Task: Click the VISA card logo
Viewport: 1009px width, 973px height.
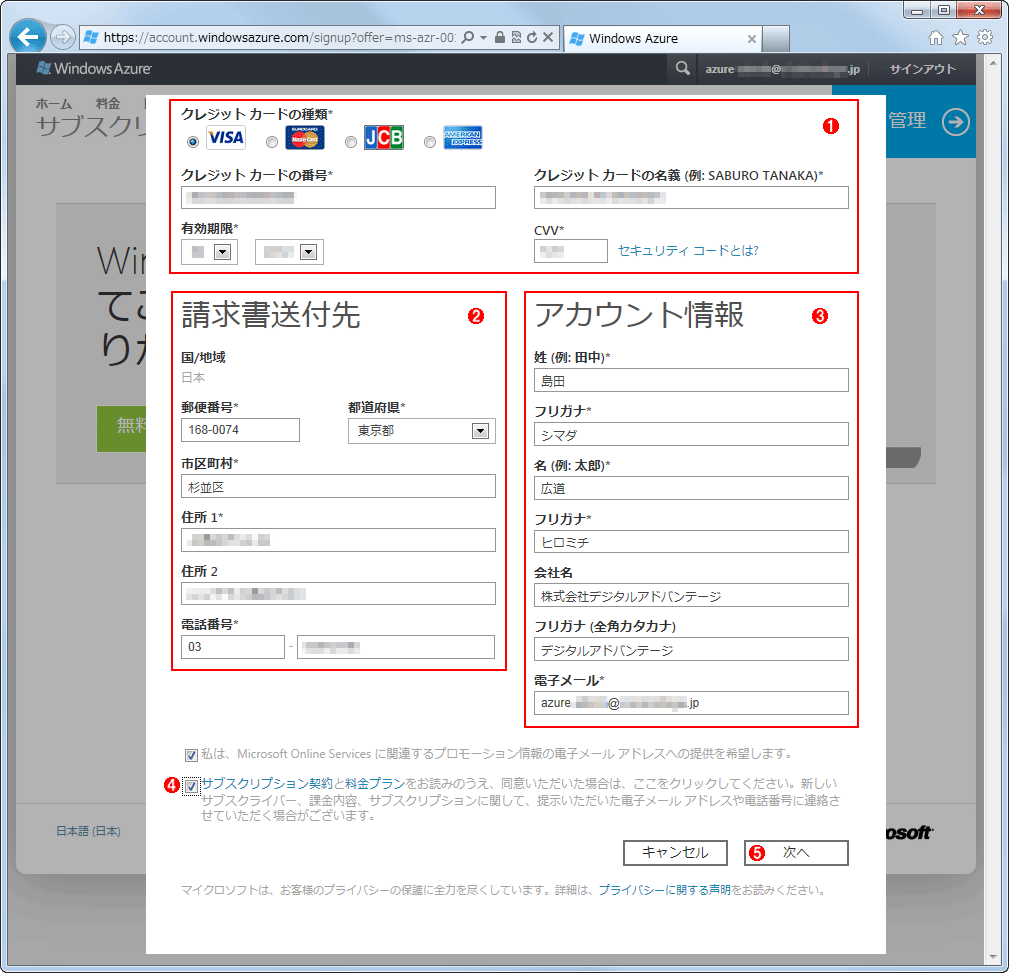Action: (x=226, y=138)
